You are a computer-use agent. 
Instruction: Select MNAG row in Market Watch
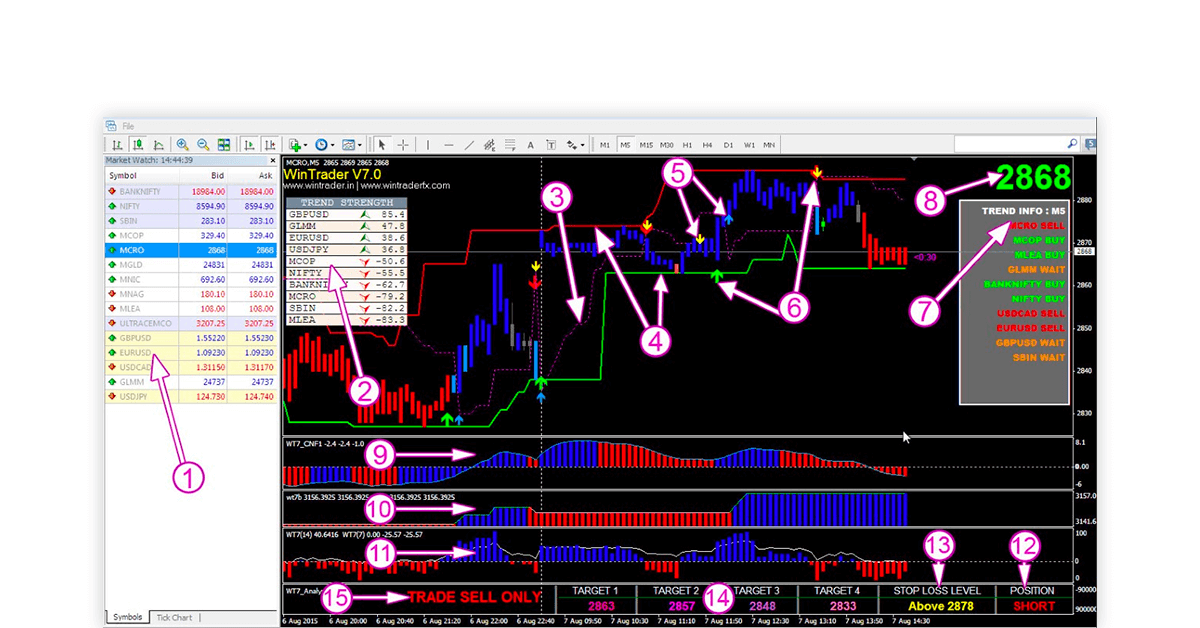(192, 294)
